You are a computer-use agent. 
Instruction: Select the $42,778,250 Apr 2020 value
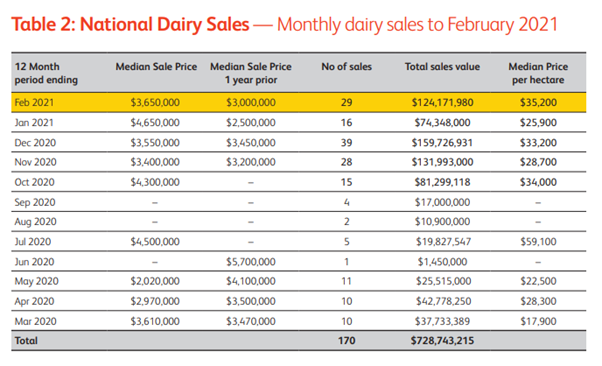click(x=443, y=301)
